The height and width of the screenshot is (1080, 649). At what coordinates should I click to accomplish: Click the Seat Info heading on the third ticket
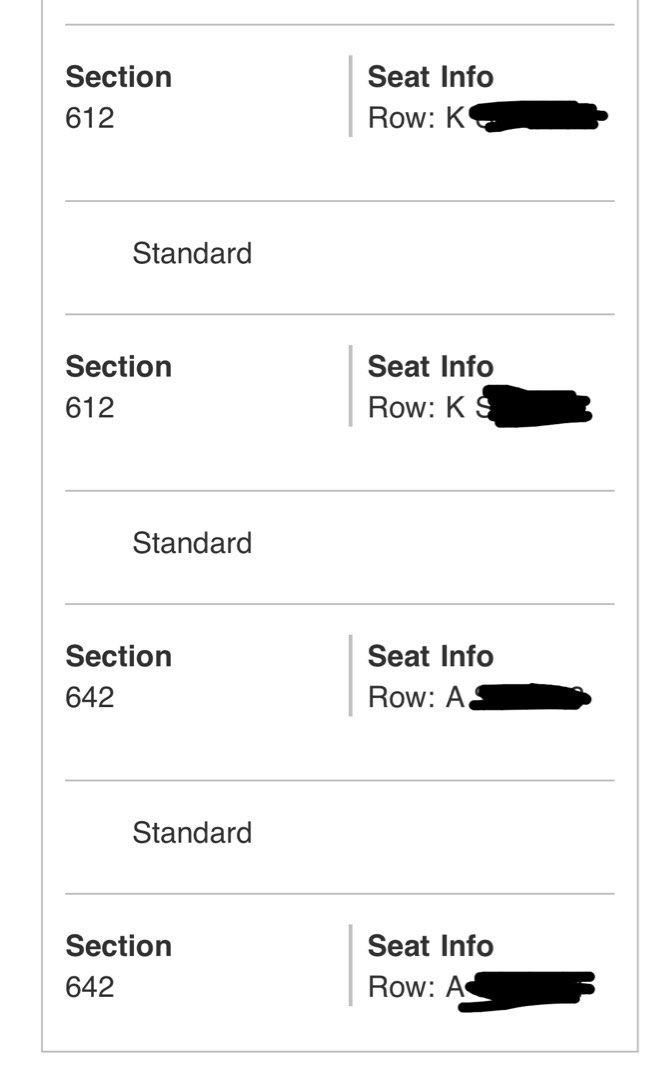pos(430,657)
